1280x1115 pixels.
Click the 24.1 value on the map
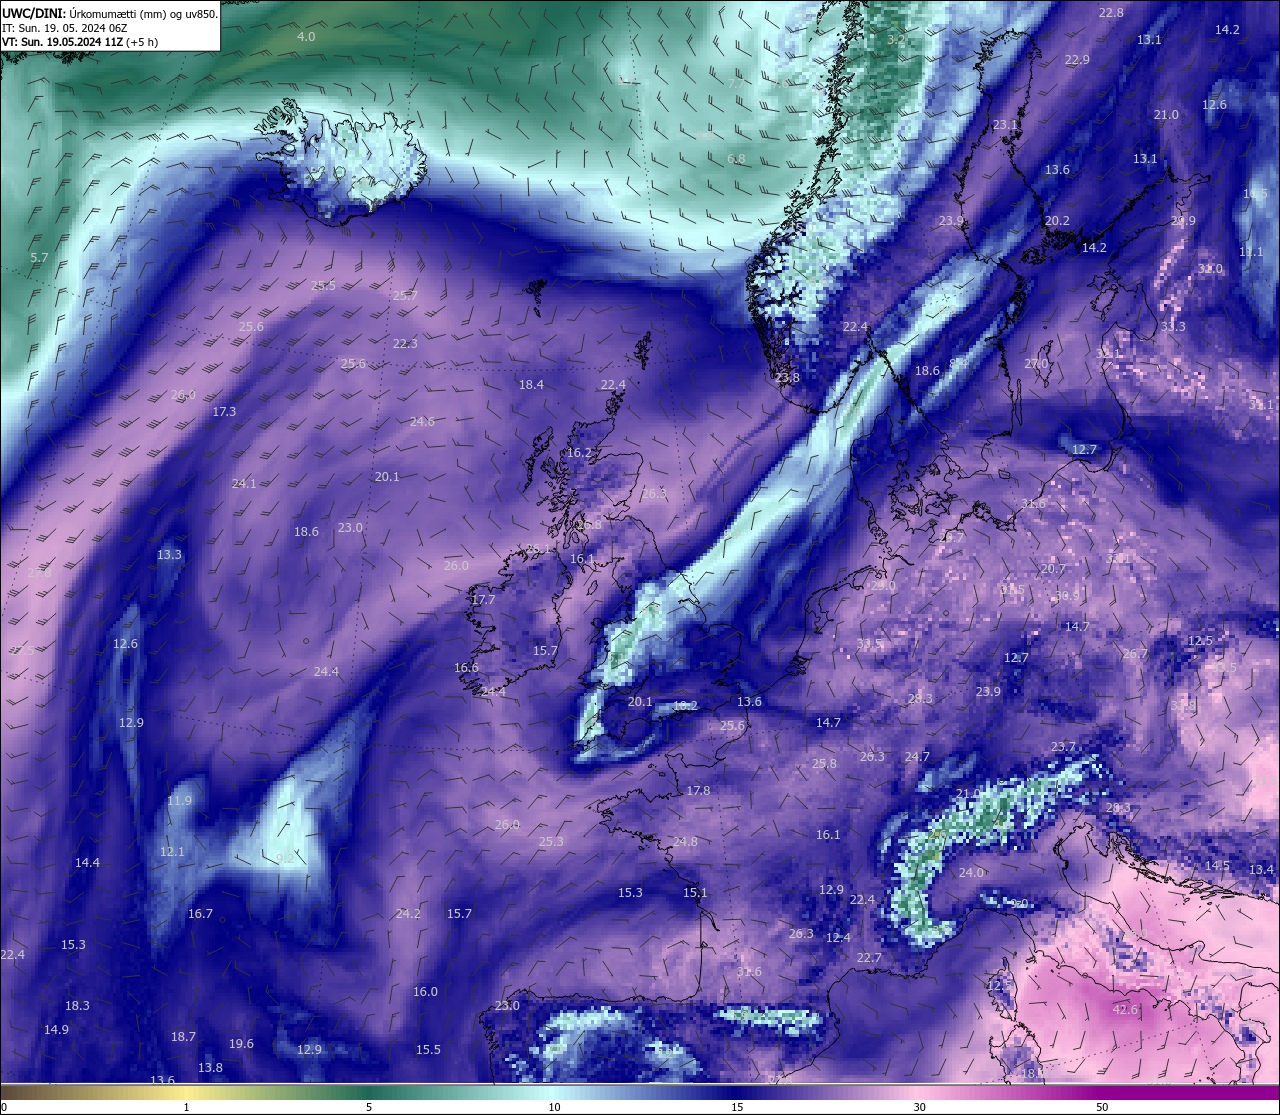coord(244,483)
